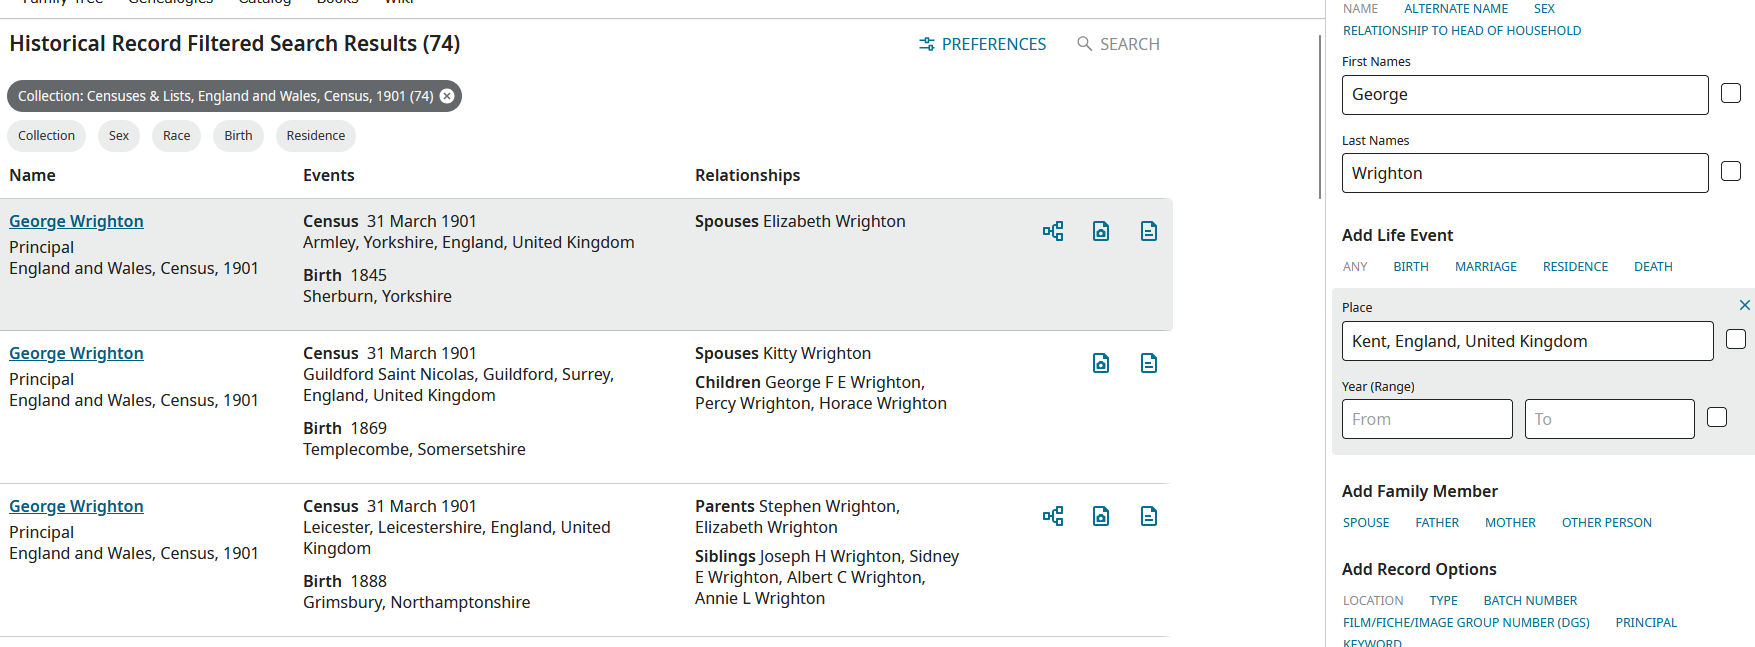Open family tree icon for first George Wrighton
The height and width of the screenshot is (647, 1755).
click(1053, 231)
